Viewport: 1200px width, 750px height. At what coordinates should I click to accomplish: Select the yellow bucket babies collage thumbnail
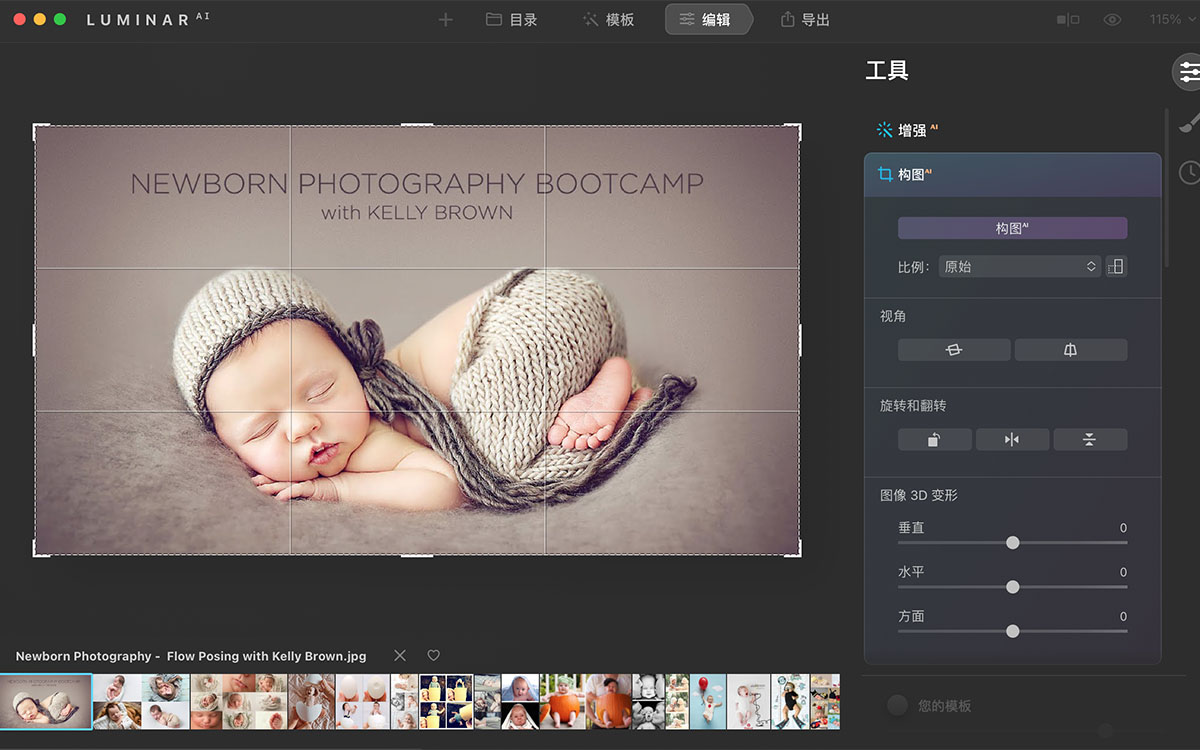446,701
